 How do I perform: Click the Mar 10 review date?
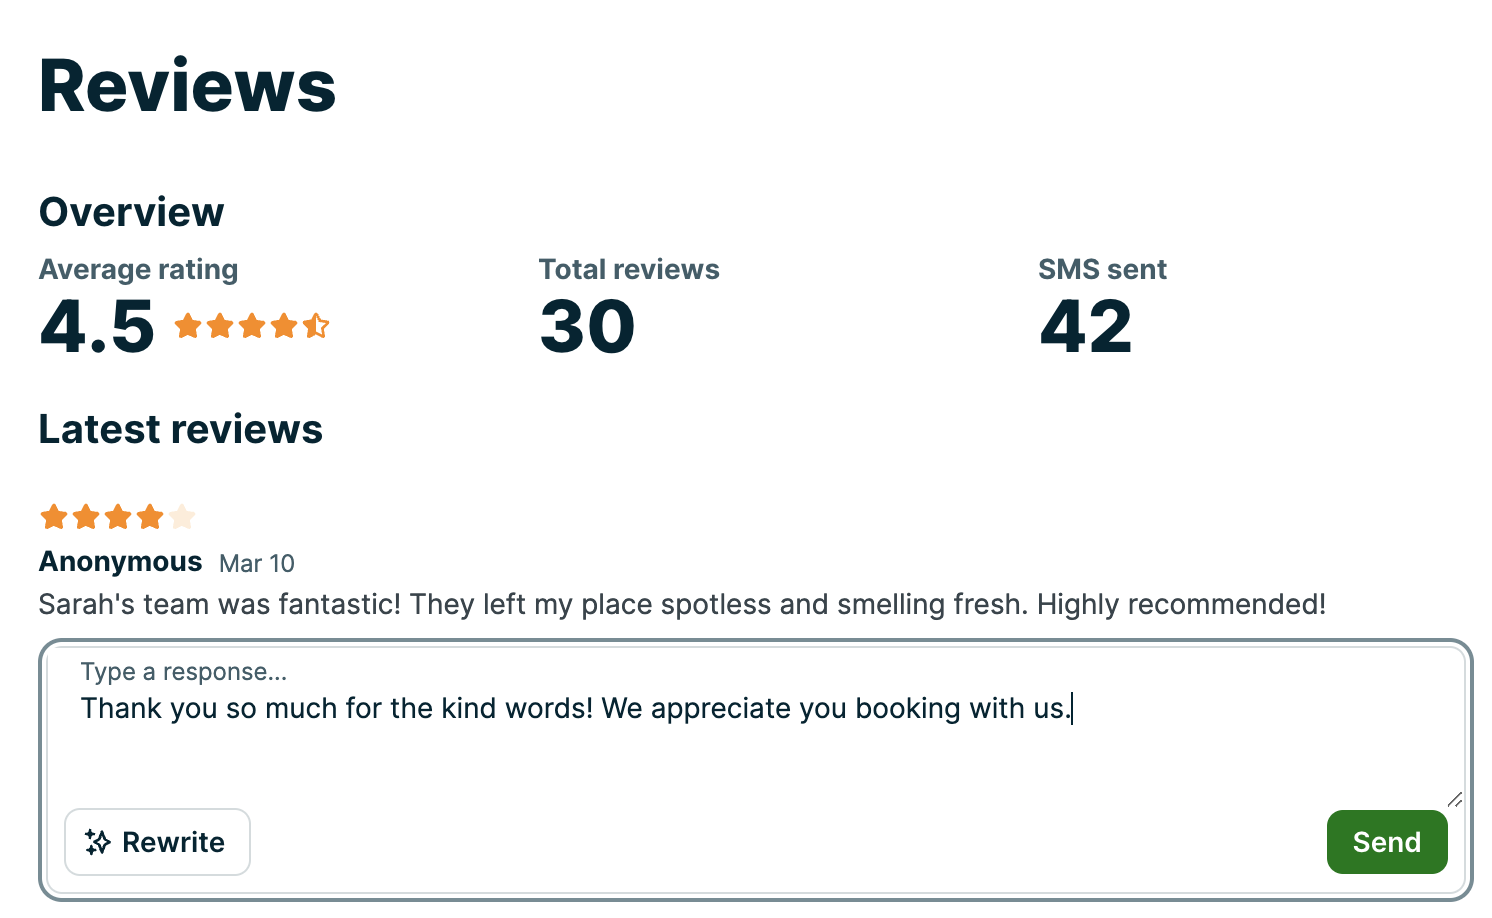(257, 563)
